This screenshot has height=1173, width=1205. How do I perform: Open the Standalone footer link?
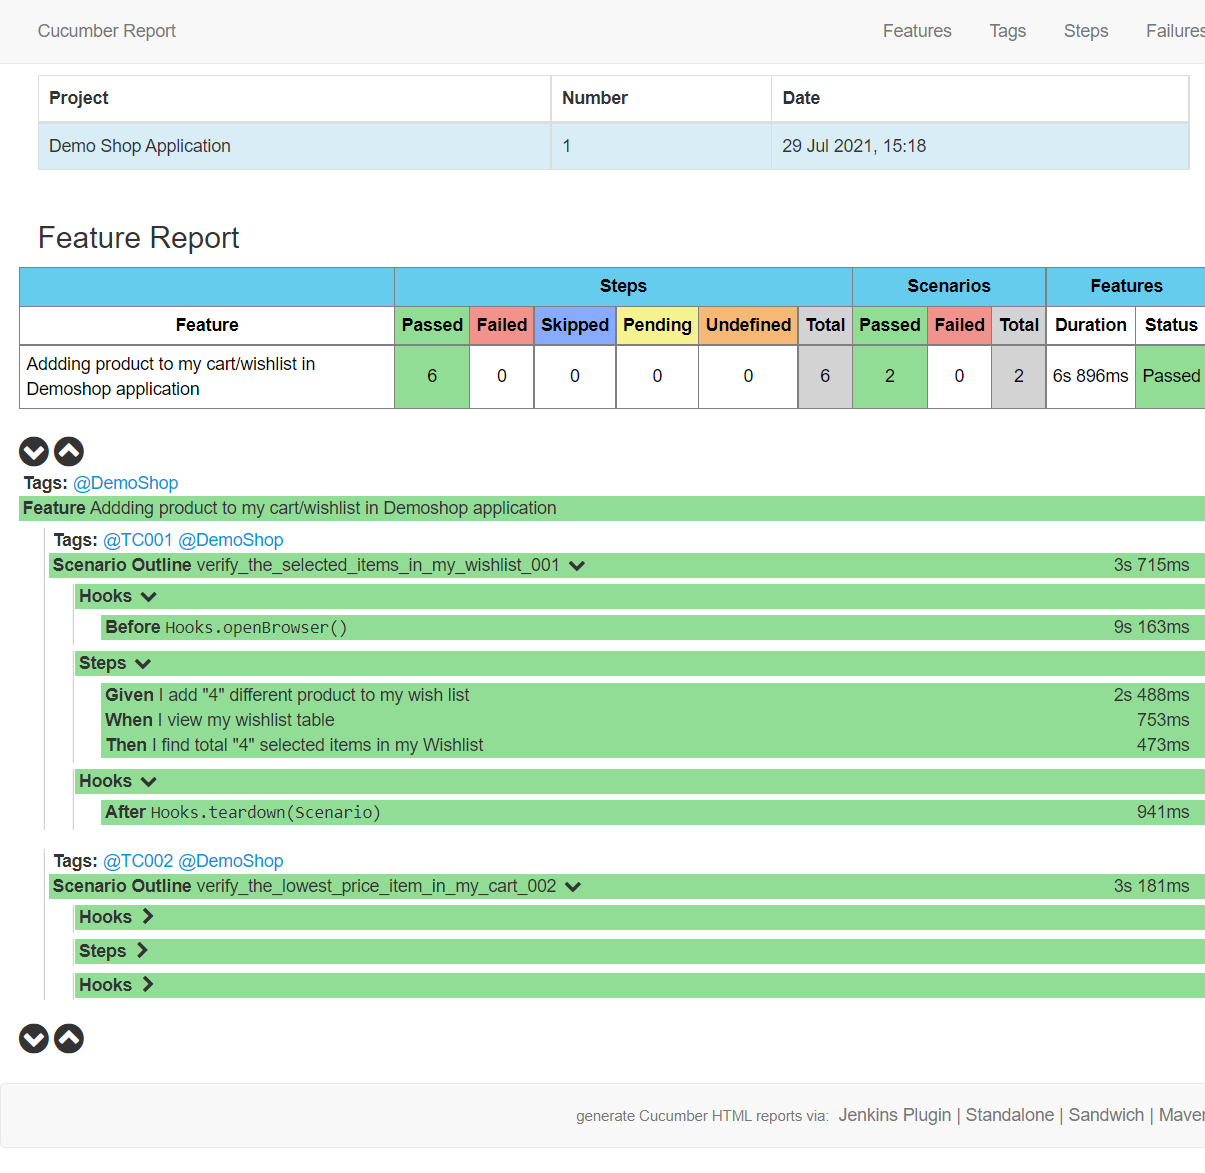1010,1114
